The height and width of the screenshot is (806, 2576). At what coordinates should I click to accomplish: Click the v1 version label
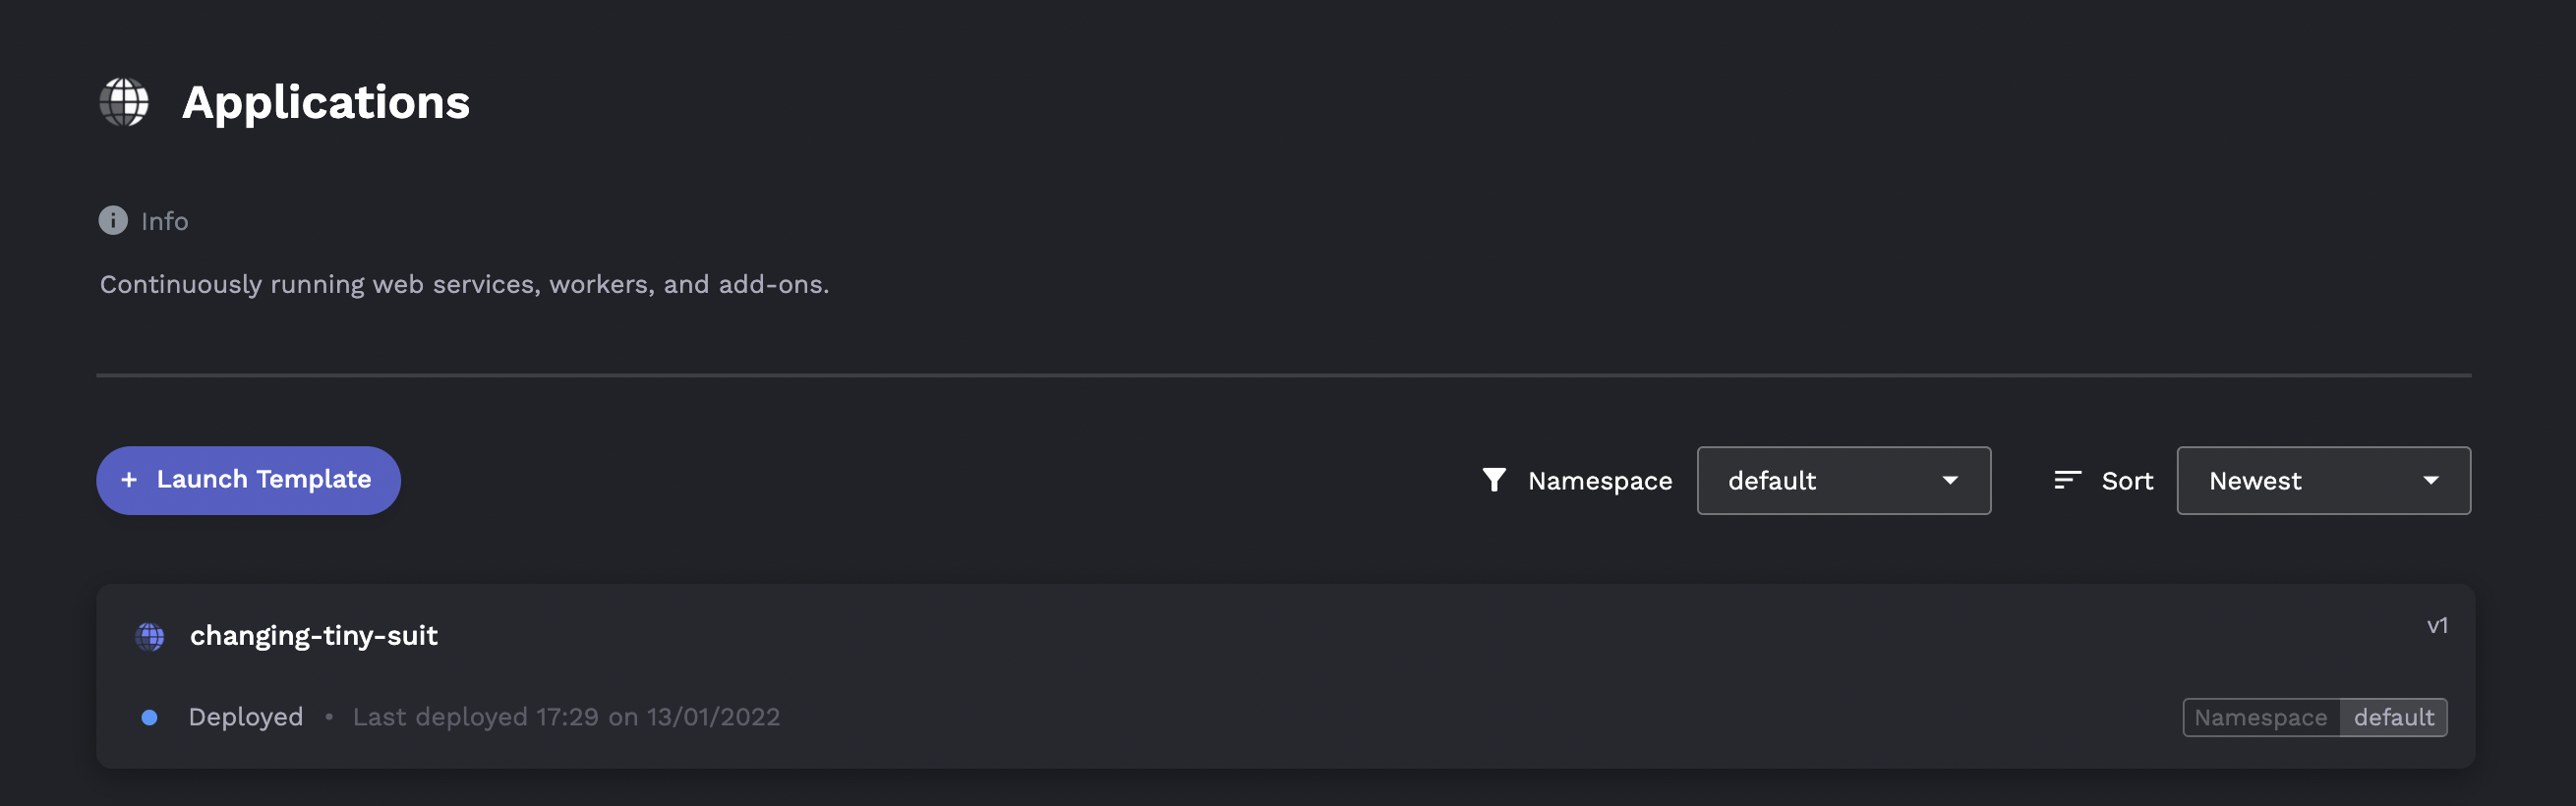coord(2437,626)
